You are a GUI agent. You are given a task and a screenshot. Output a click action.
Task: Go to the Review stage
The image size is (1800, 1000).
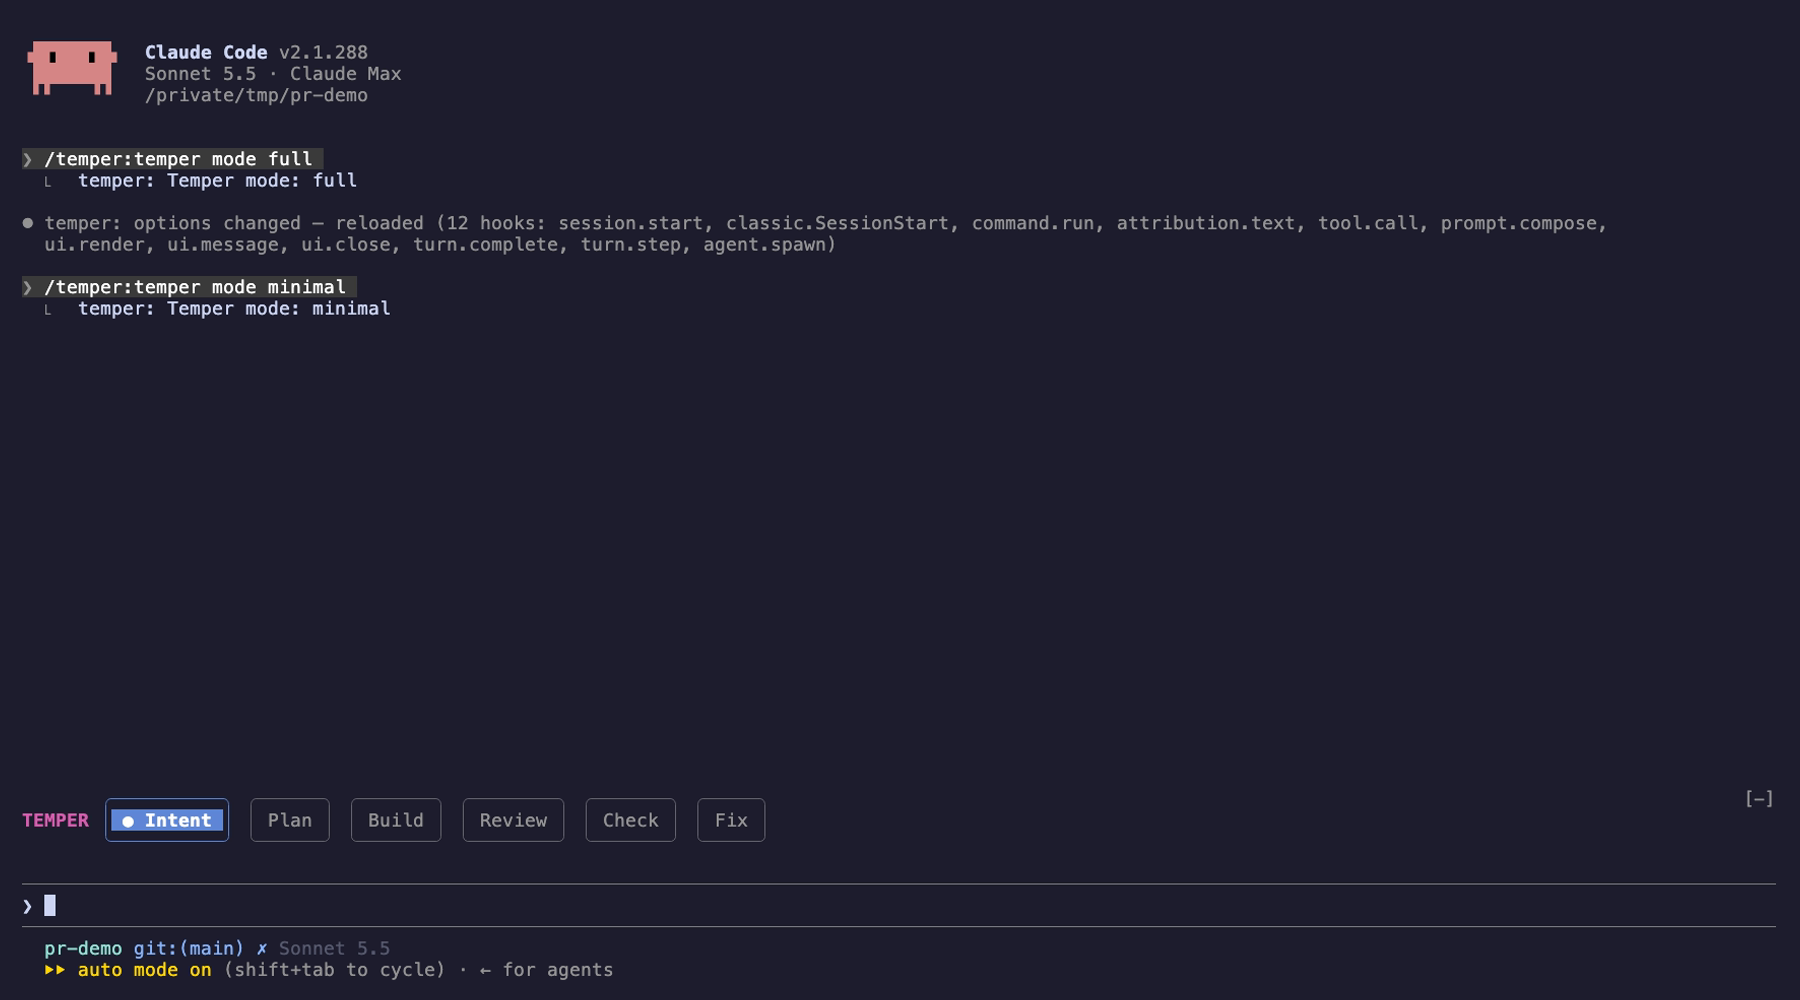(513, 820)
